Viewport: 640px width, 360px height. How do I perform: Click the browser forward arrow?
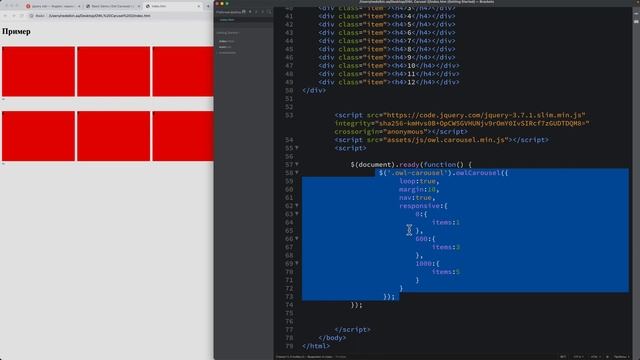click(13, 16)
